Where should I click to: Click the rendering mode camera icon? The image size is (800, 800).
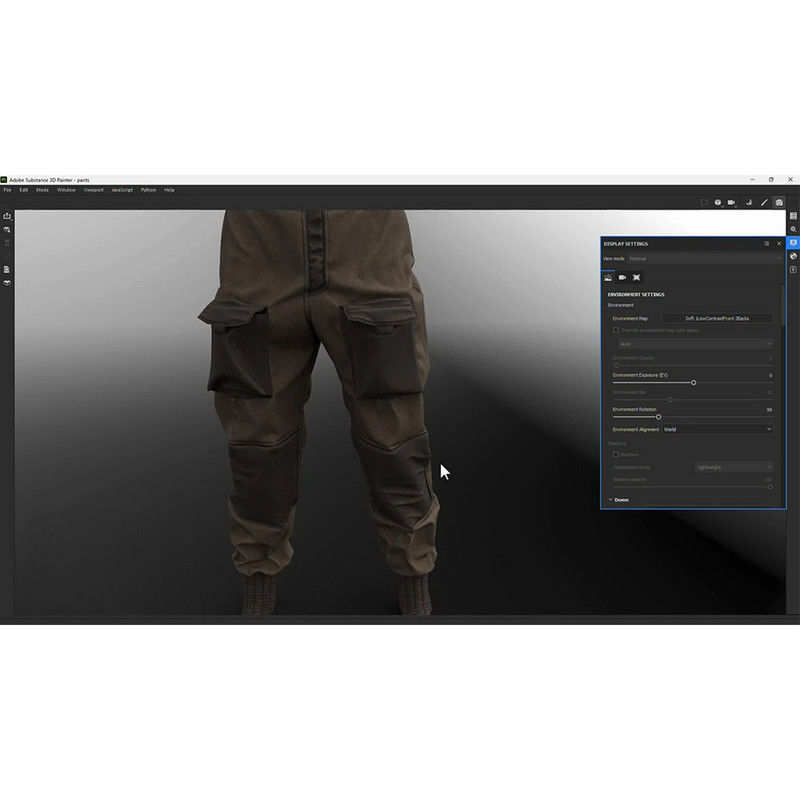click(x=779, y=202)
